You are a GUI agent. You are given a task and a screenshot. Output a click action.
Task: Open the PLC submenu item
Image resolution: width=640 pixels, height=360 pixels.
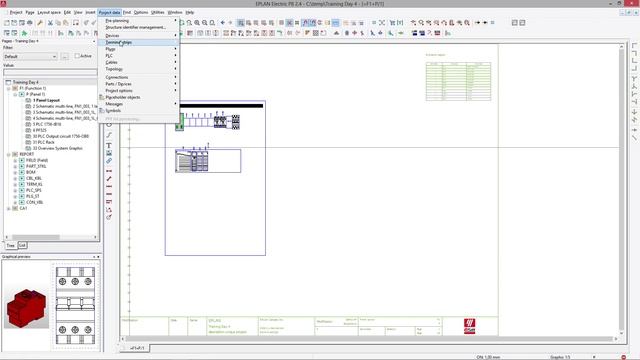(138, 56)
